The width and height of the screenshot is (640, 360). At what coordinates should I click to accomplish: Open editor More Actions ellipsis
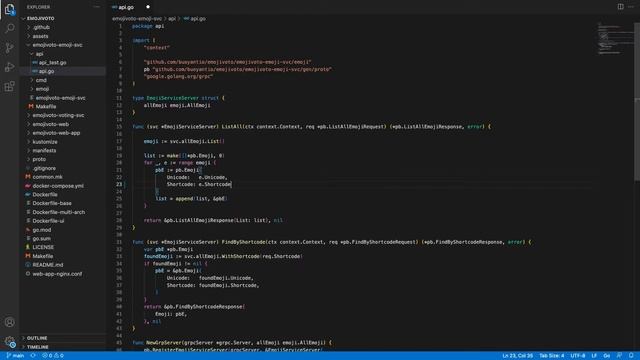pos(631,7)
